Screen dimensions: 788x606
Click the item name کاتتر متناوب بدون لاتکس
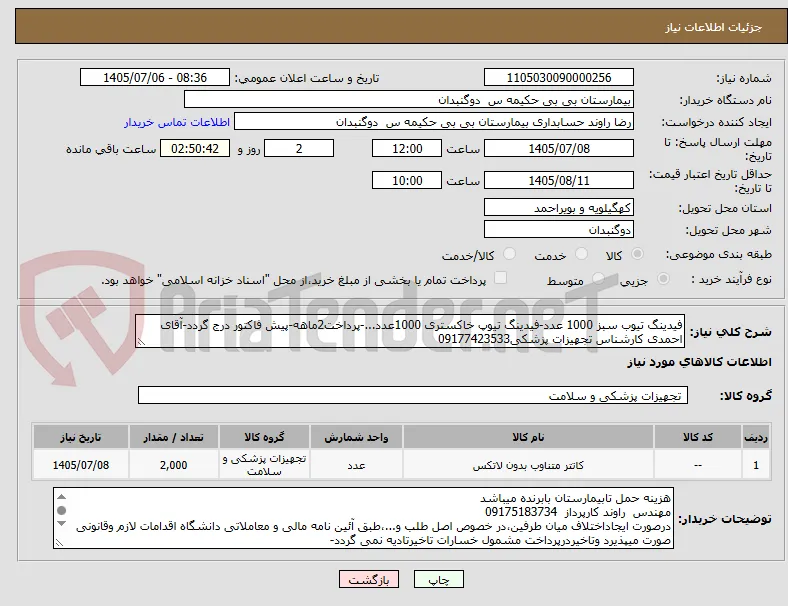click(528, 465)
